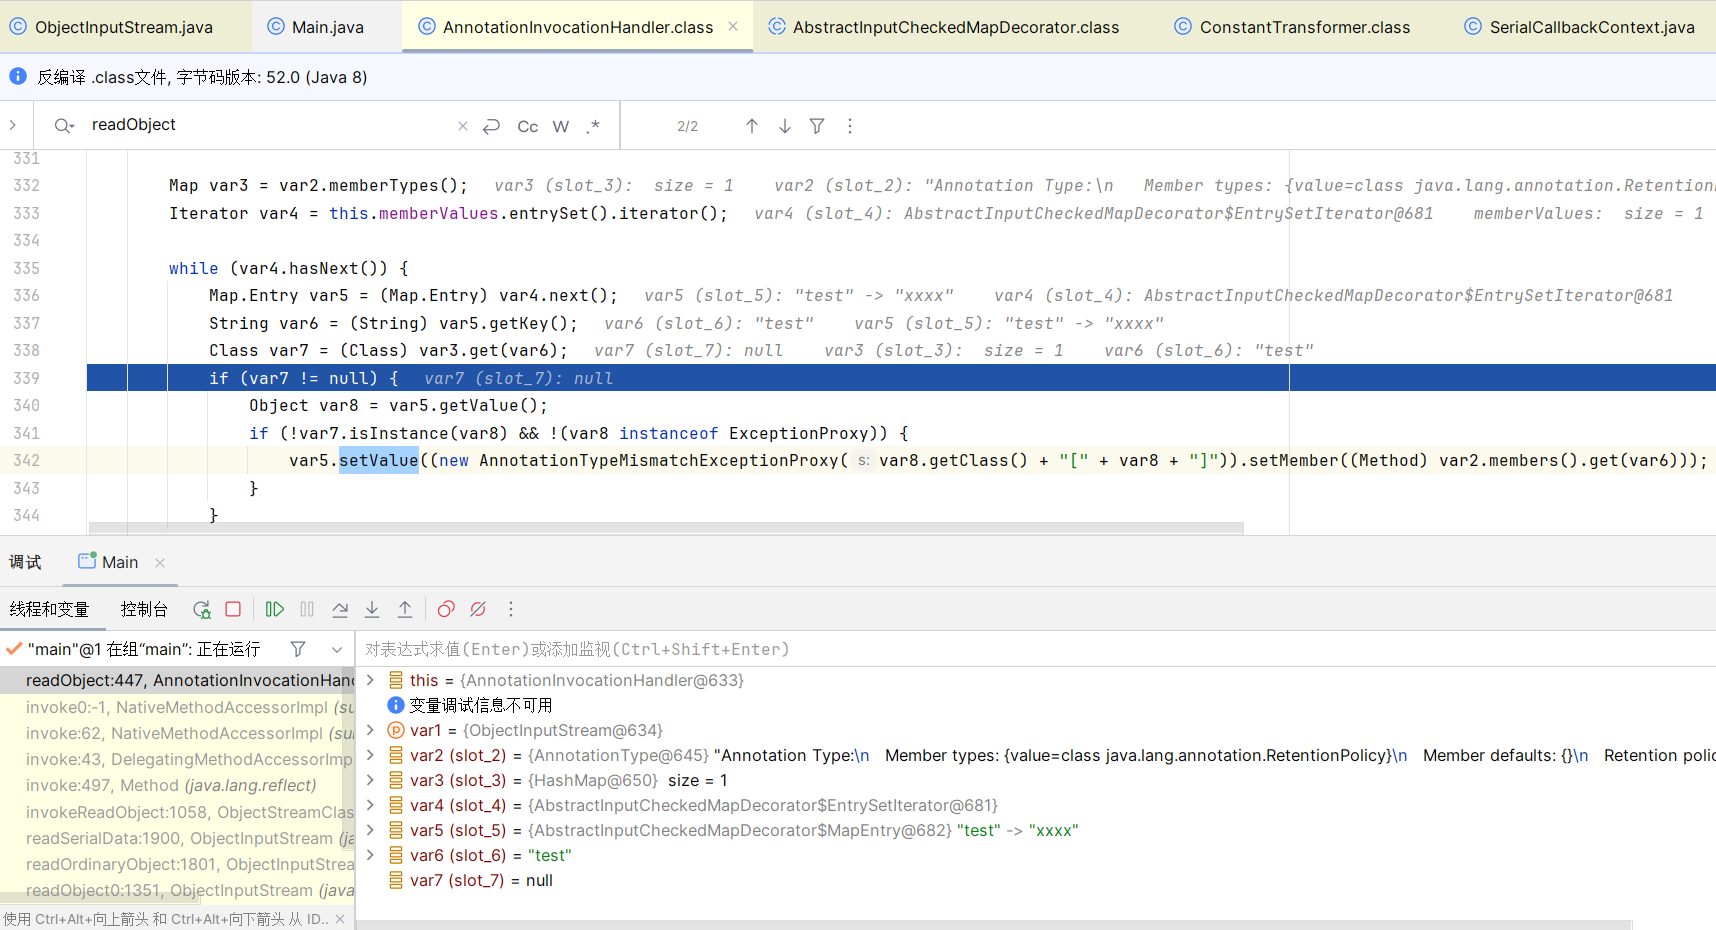
Task: Expand var5 MapEntry variable
Action: click(x=370, y=830)
